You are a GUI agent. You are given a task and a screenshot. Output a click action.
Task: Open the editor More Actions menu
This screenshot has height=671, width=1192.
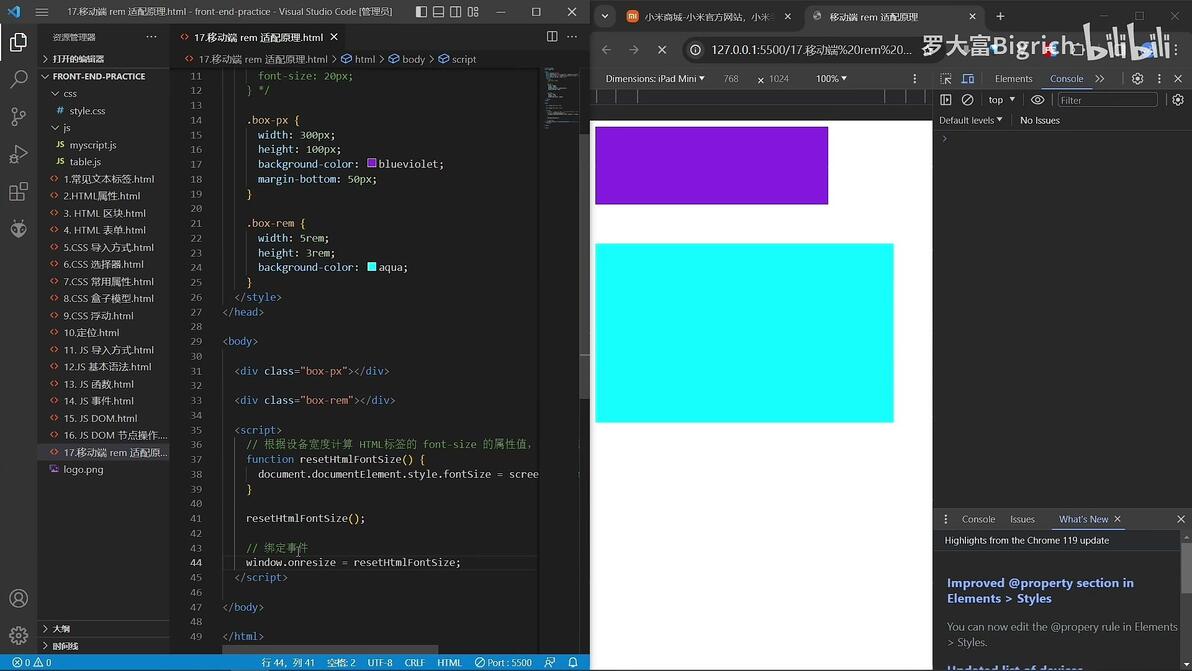572,36
